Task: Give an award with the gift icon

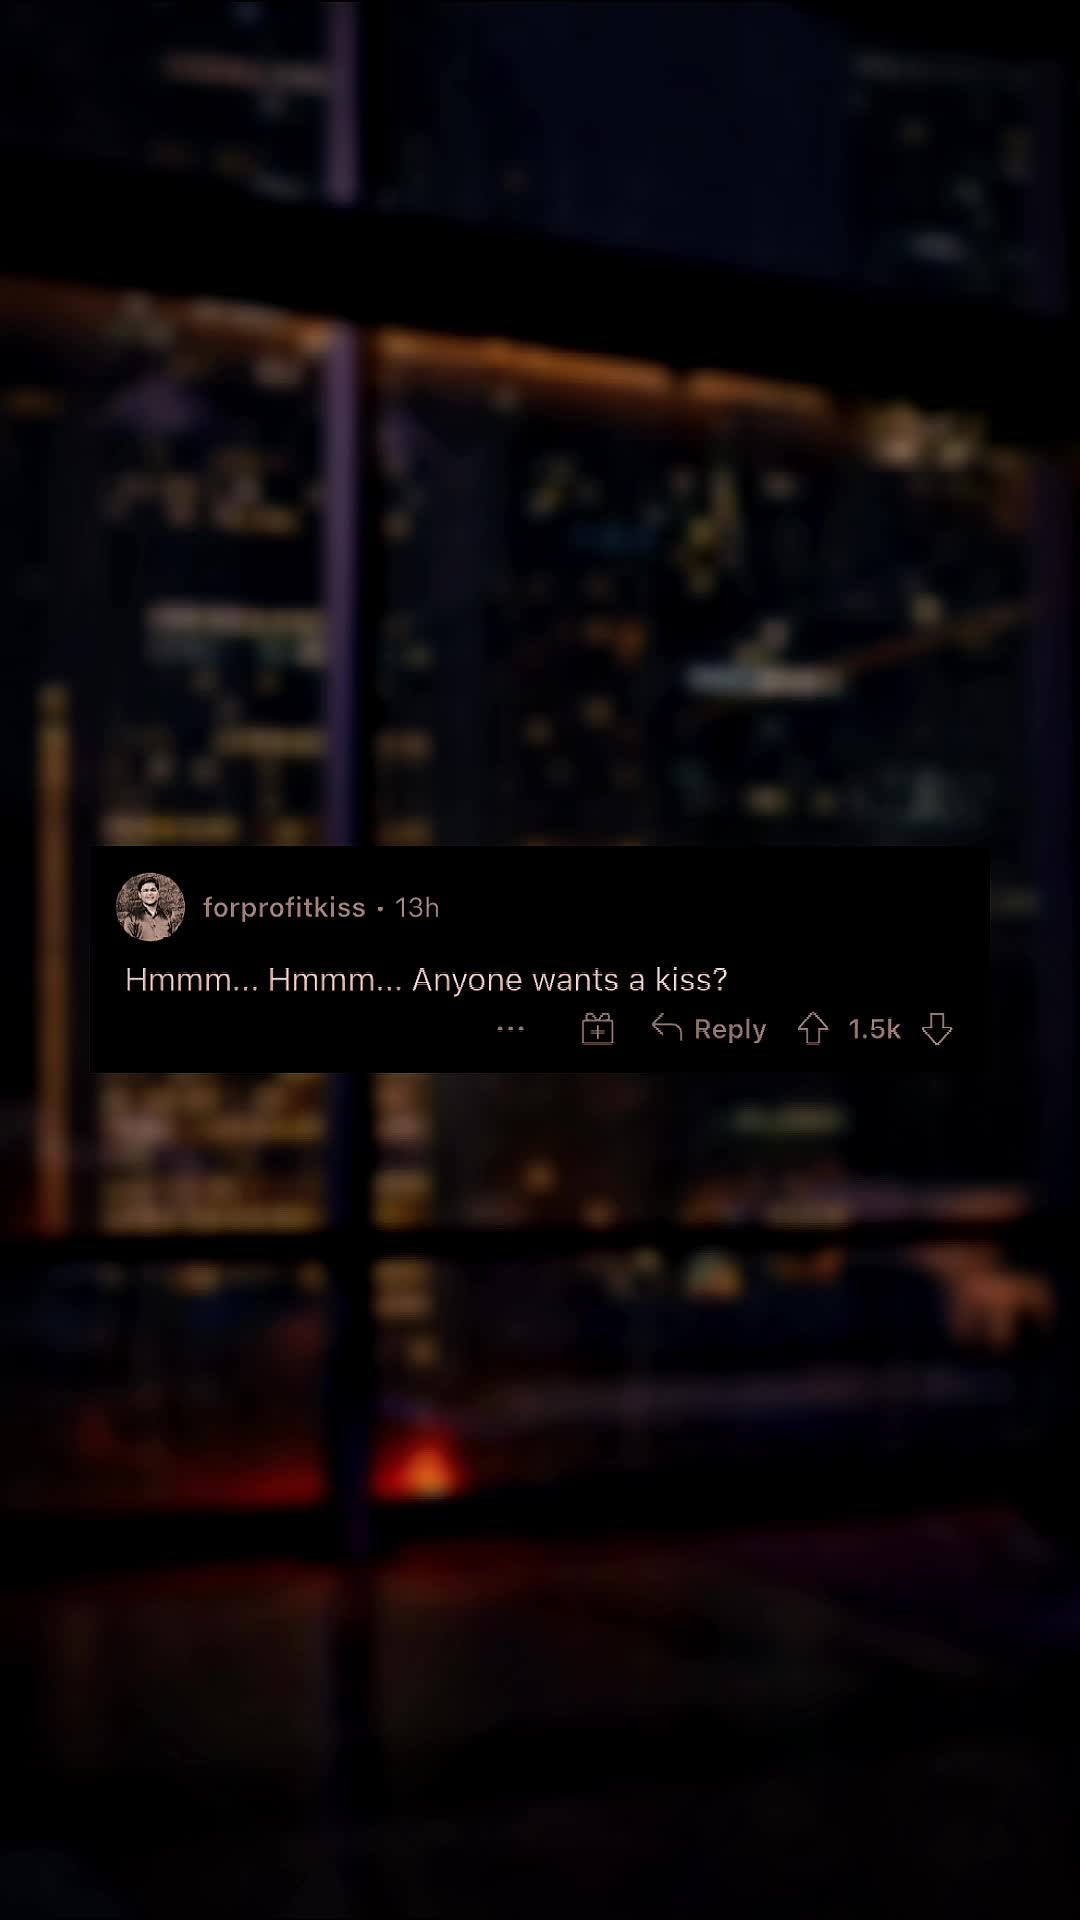Action: pos(597,1029)
